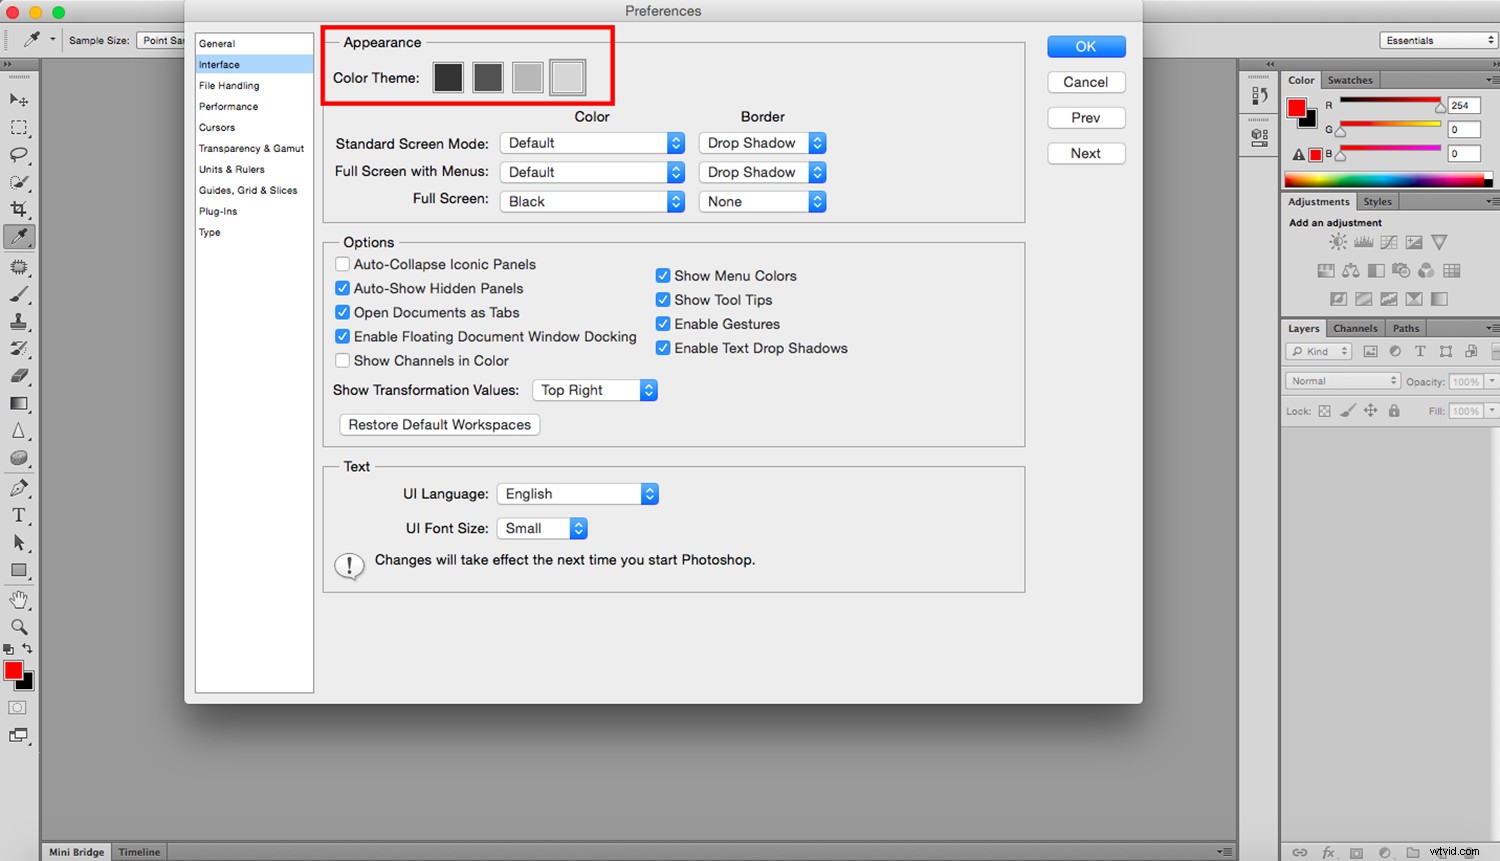Add a Brightness/Contrast adjustment
The image size is (1500, 861).
(1338, 241)
